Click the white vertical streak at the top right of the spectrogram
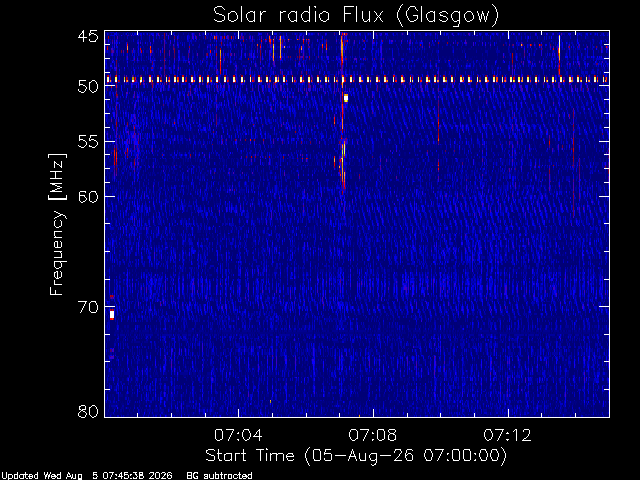640x480 pixels. (559, 45)
